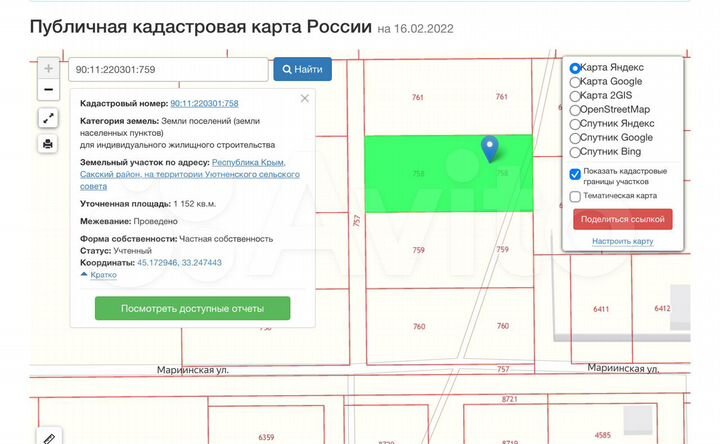Select Спутник Bing satellite layer
Viewport: 720px width, 444px height.
point(575,152)
